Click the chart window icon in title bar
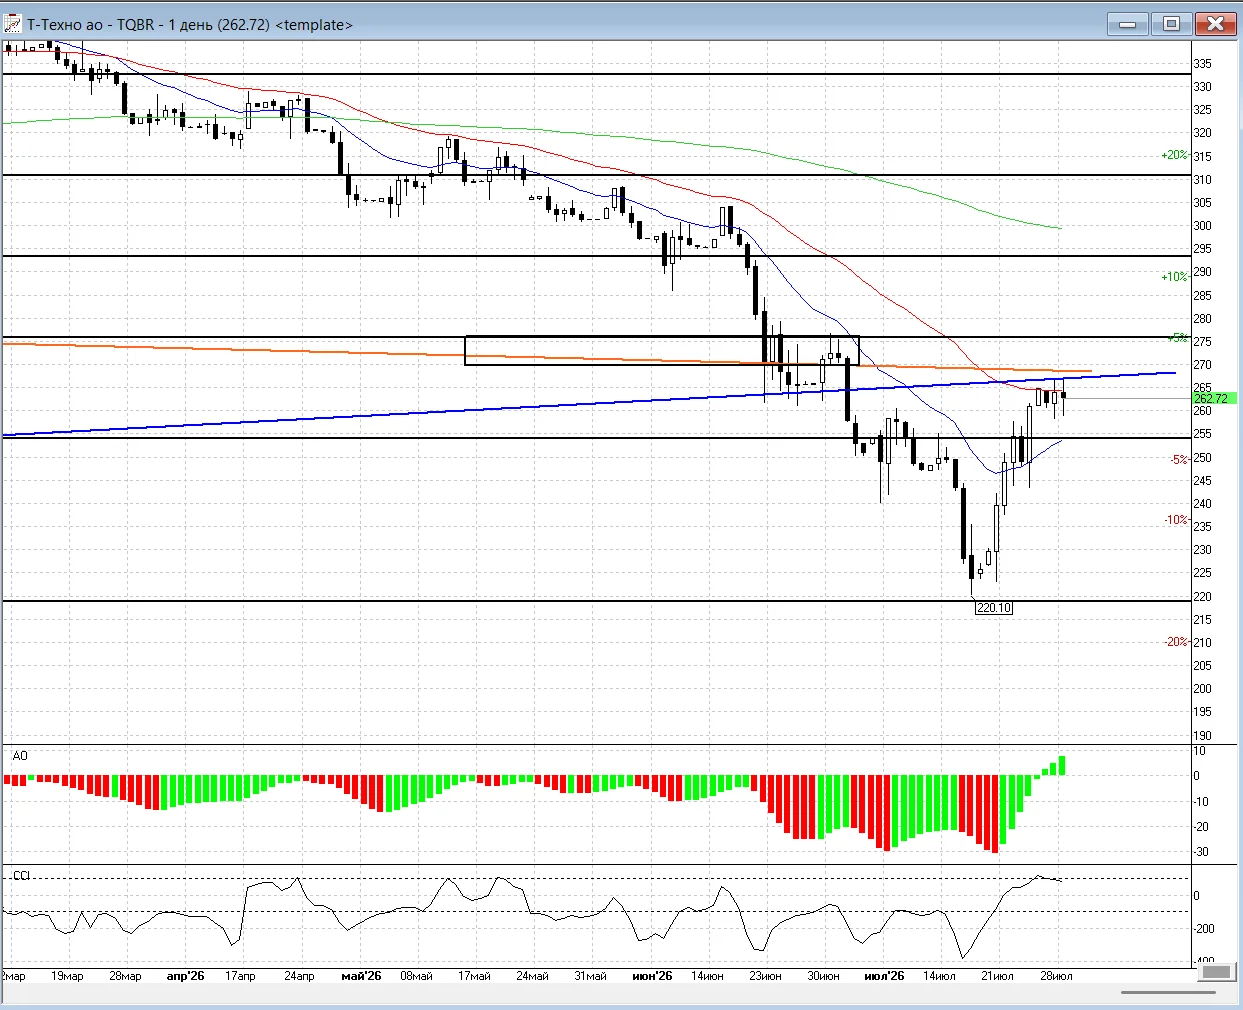 click(13, 24)
